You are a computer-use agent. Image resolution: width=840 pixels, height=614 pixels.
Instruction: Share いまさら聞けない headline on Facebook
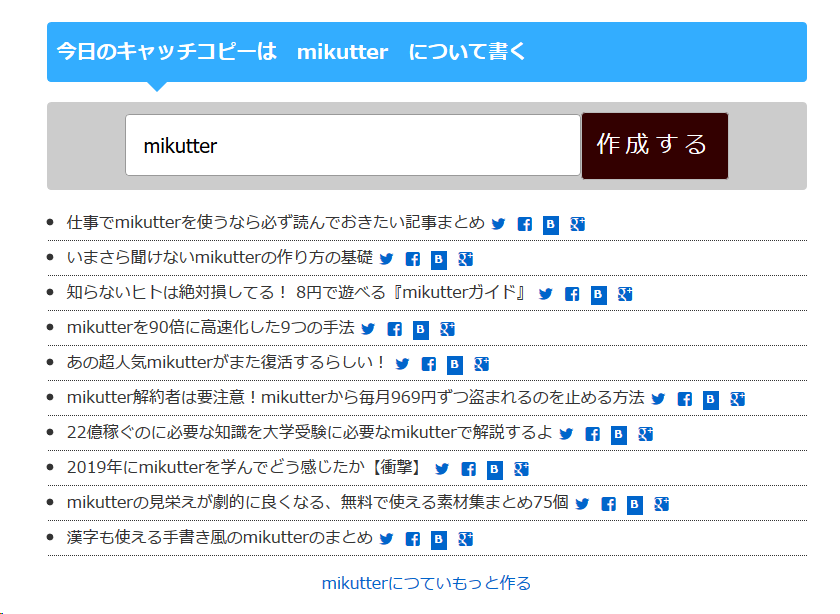click(x=413, y=260)
